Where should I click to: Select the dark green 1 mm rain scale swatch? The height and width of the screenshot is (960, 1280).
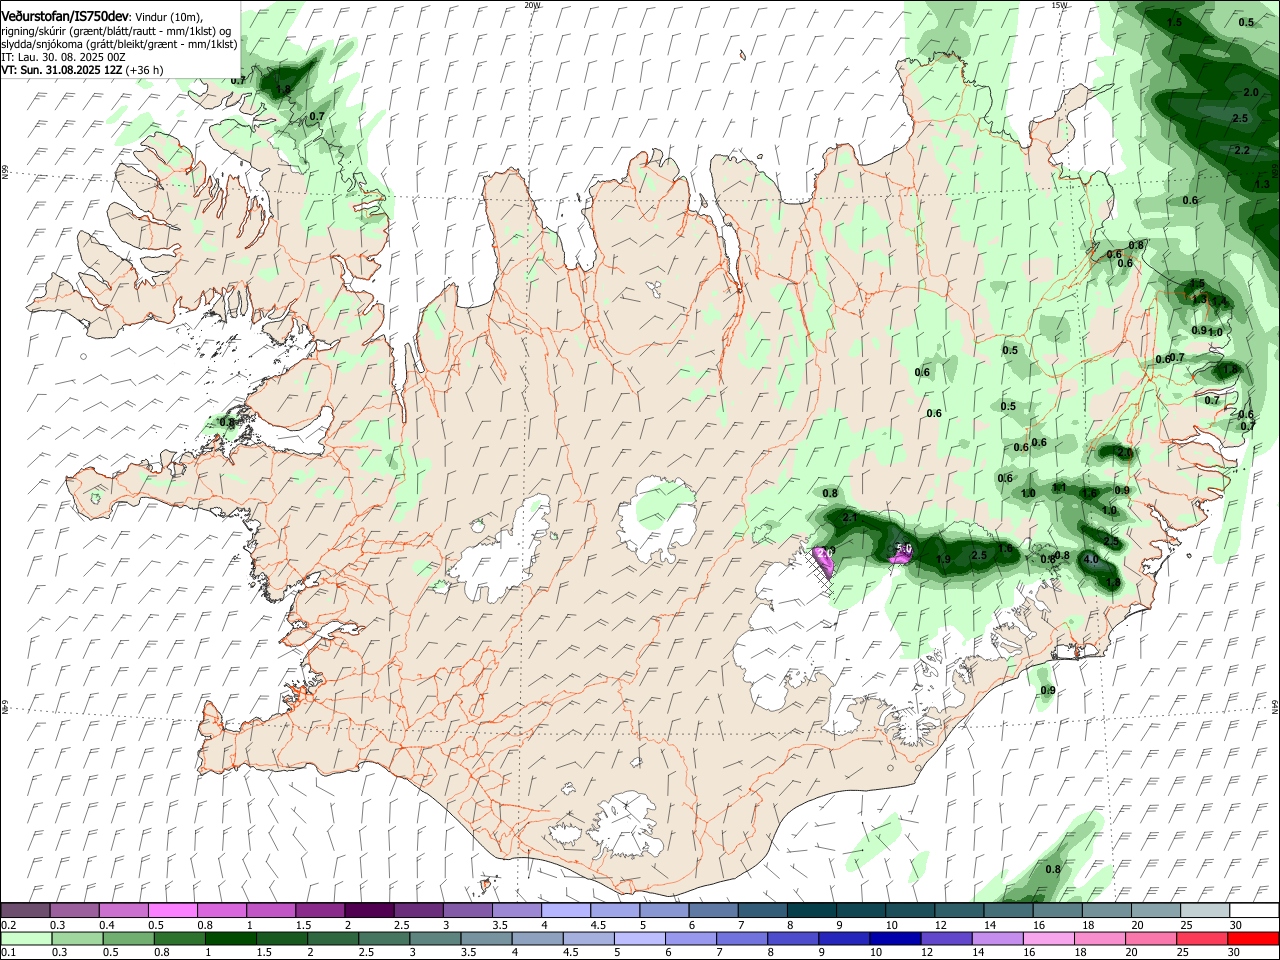tap(230, 938)
